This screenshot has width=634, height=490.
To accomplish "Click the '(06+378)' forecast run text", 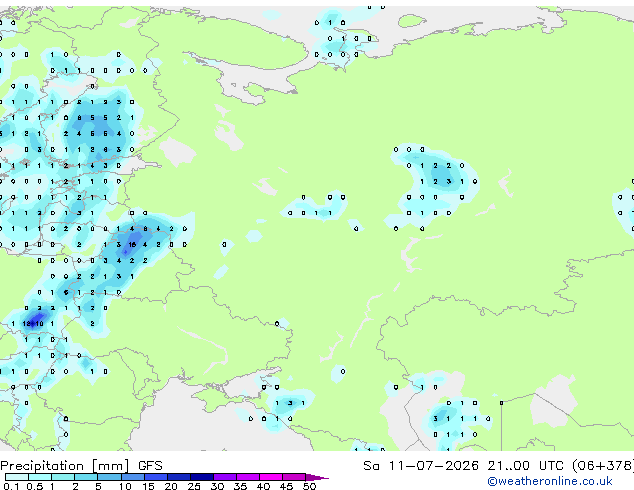I will [603, 466].
